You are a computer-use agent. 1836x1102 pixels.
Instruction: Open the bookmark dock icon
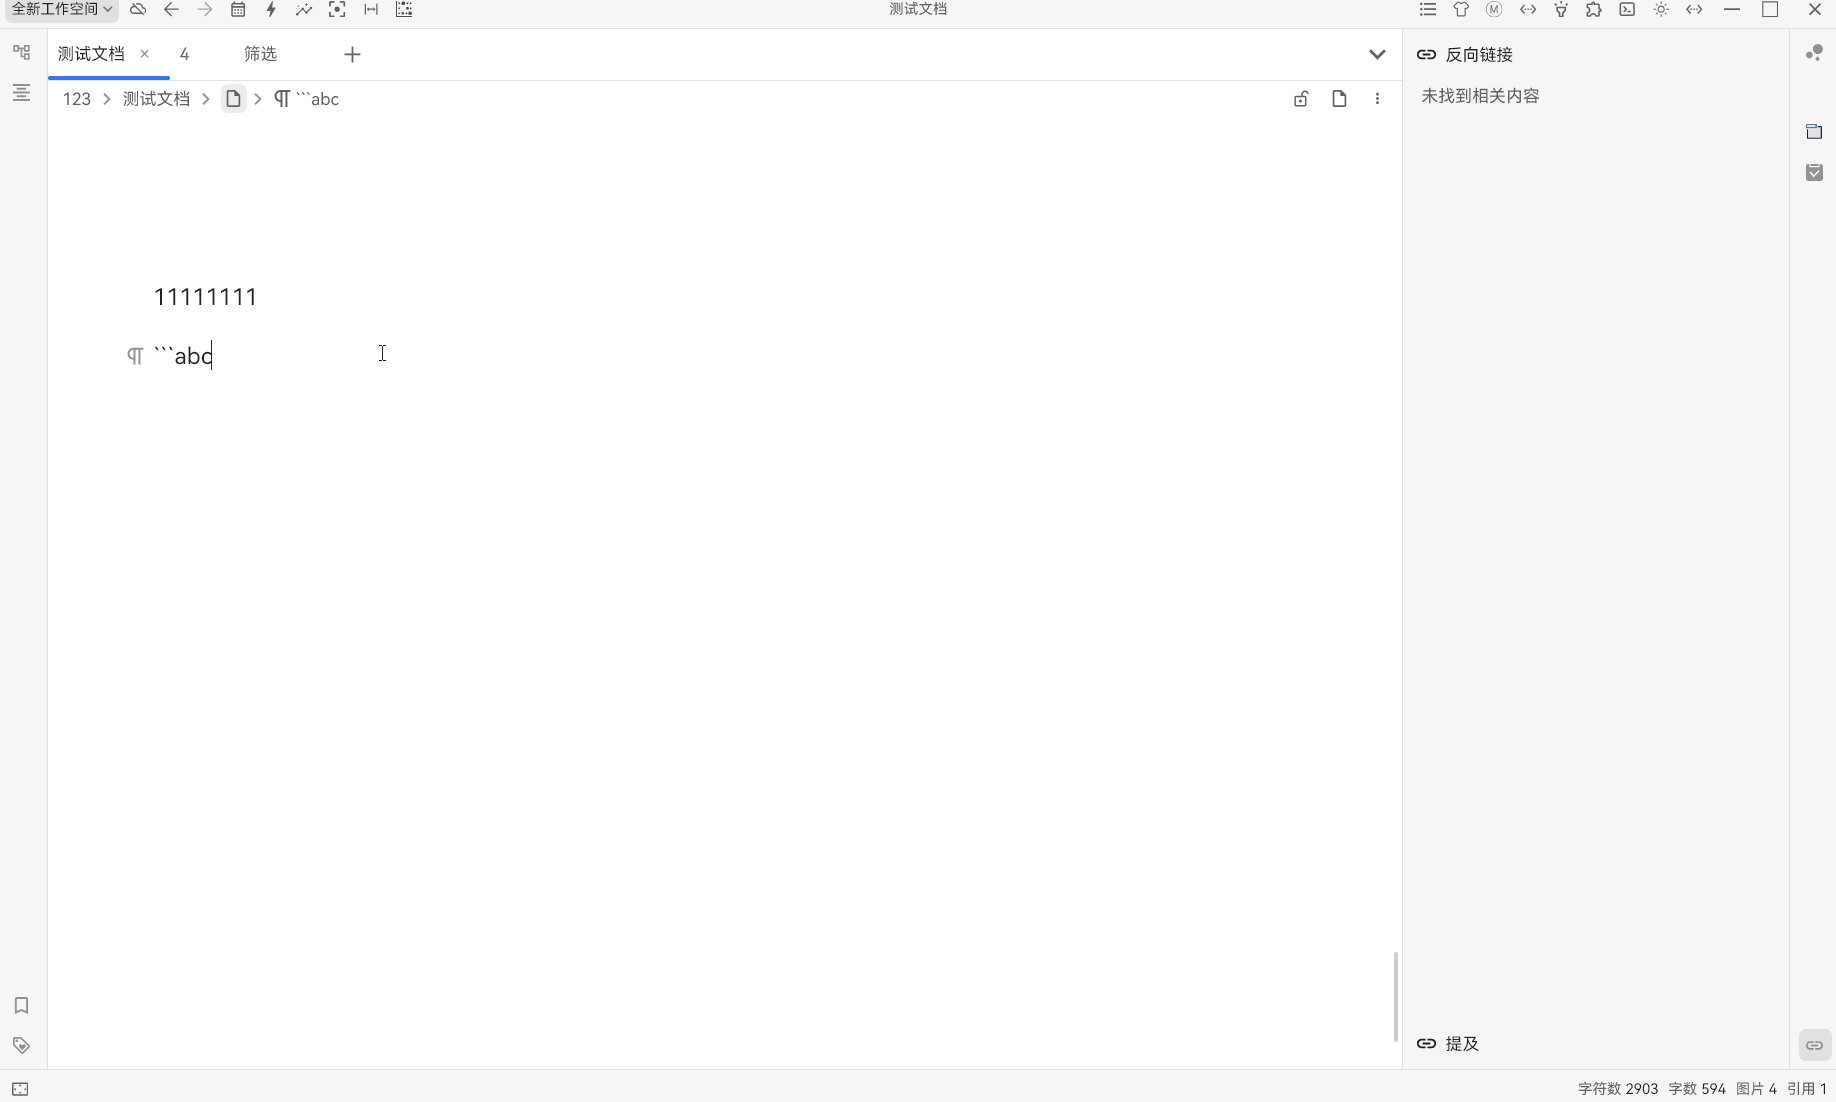[21, 1005]
